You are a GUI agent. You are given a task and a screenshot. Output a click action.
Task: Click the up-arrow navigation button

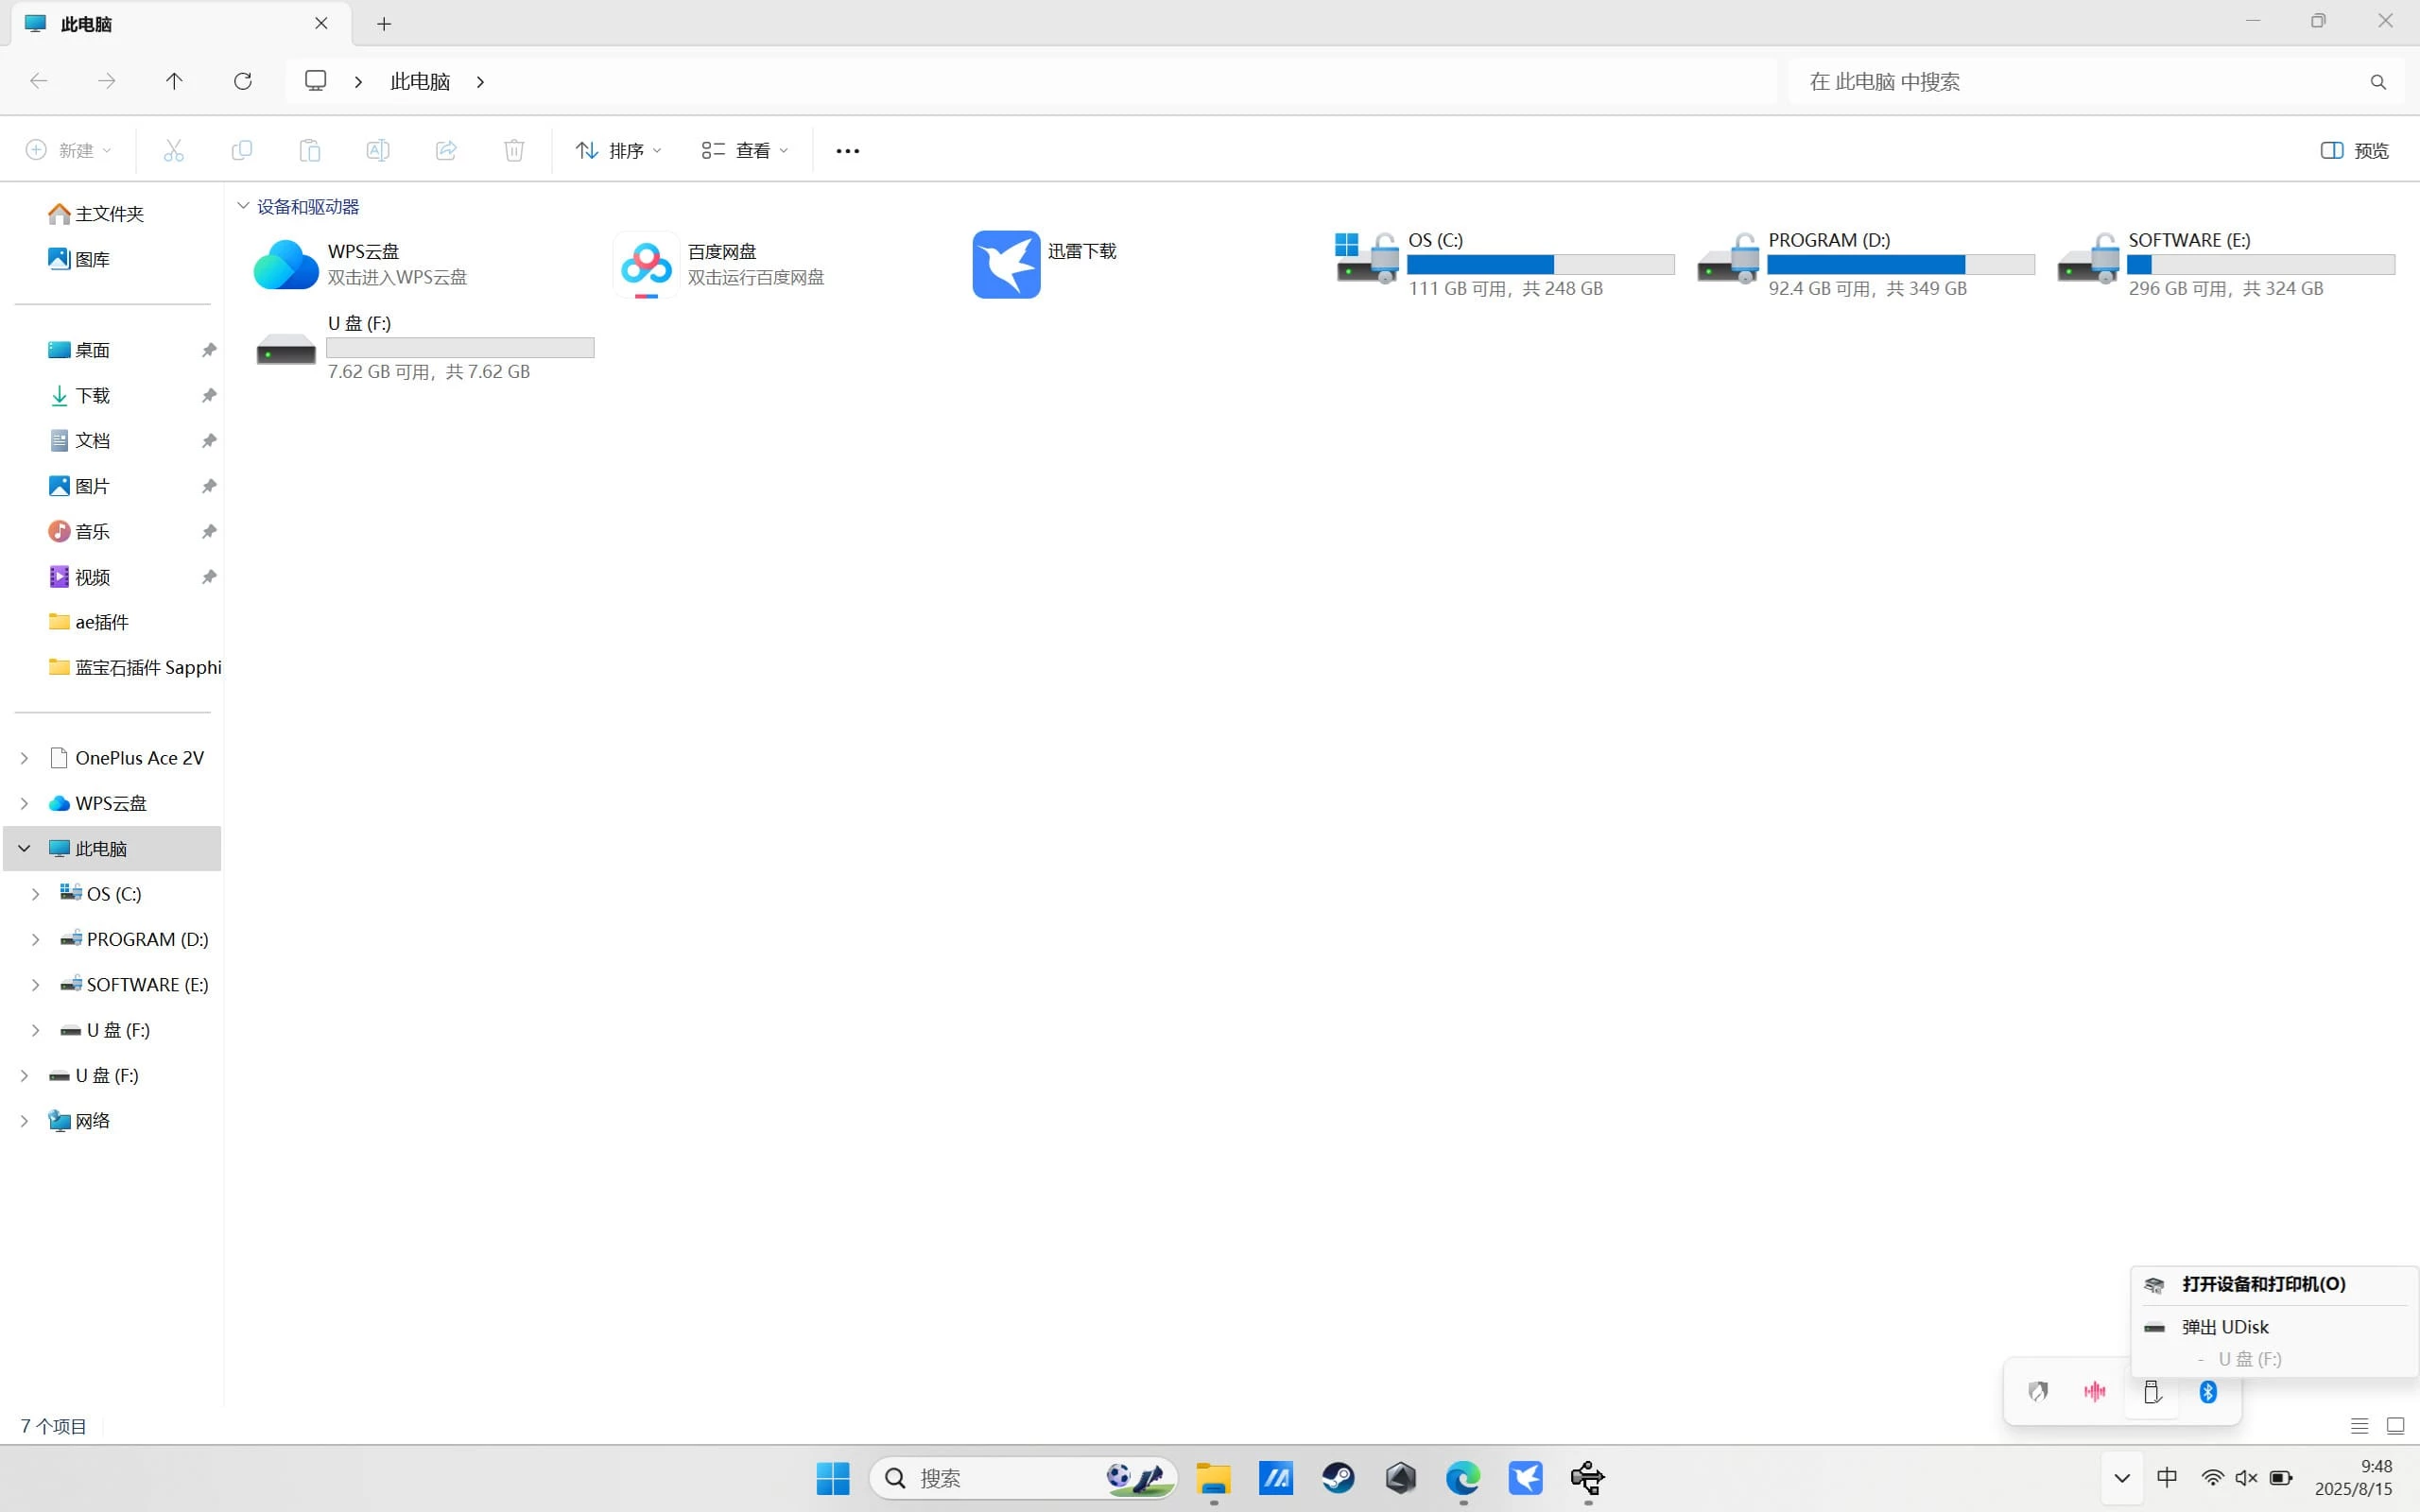click(174, 81)
